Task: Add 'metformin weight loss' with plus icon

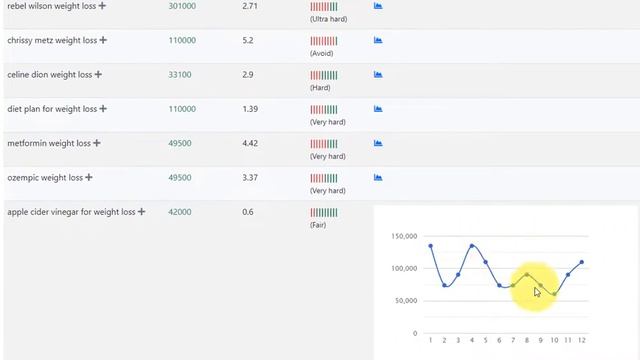Action: click(96, 143)
